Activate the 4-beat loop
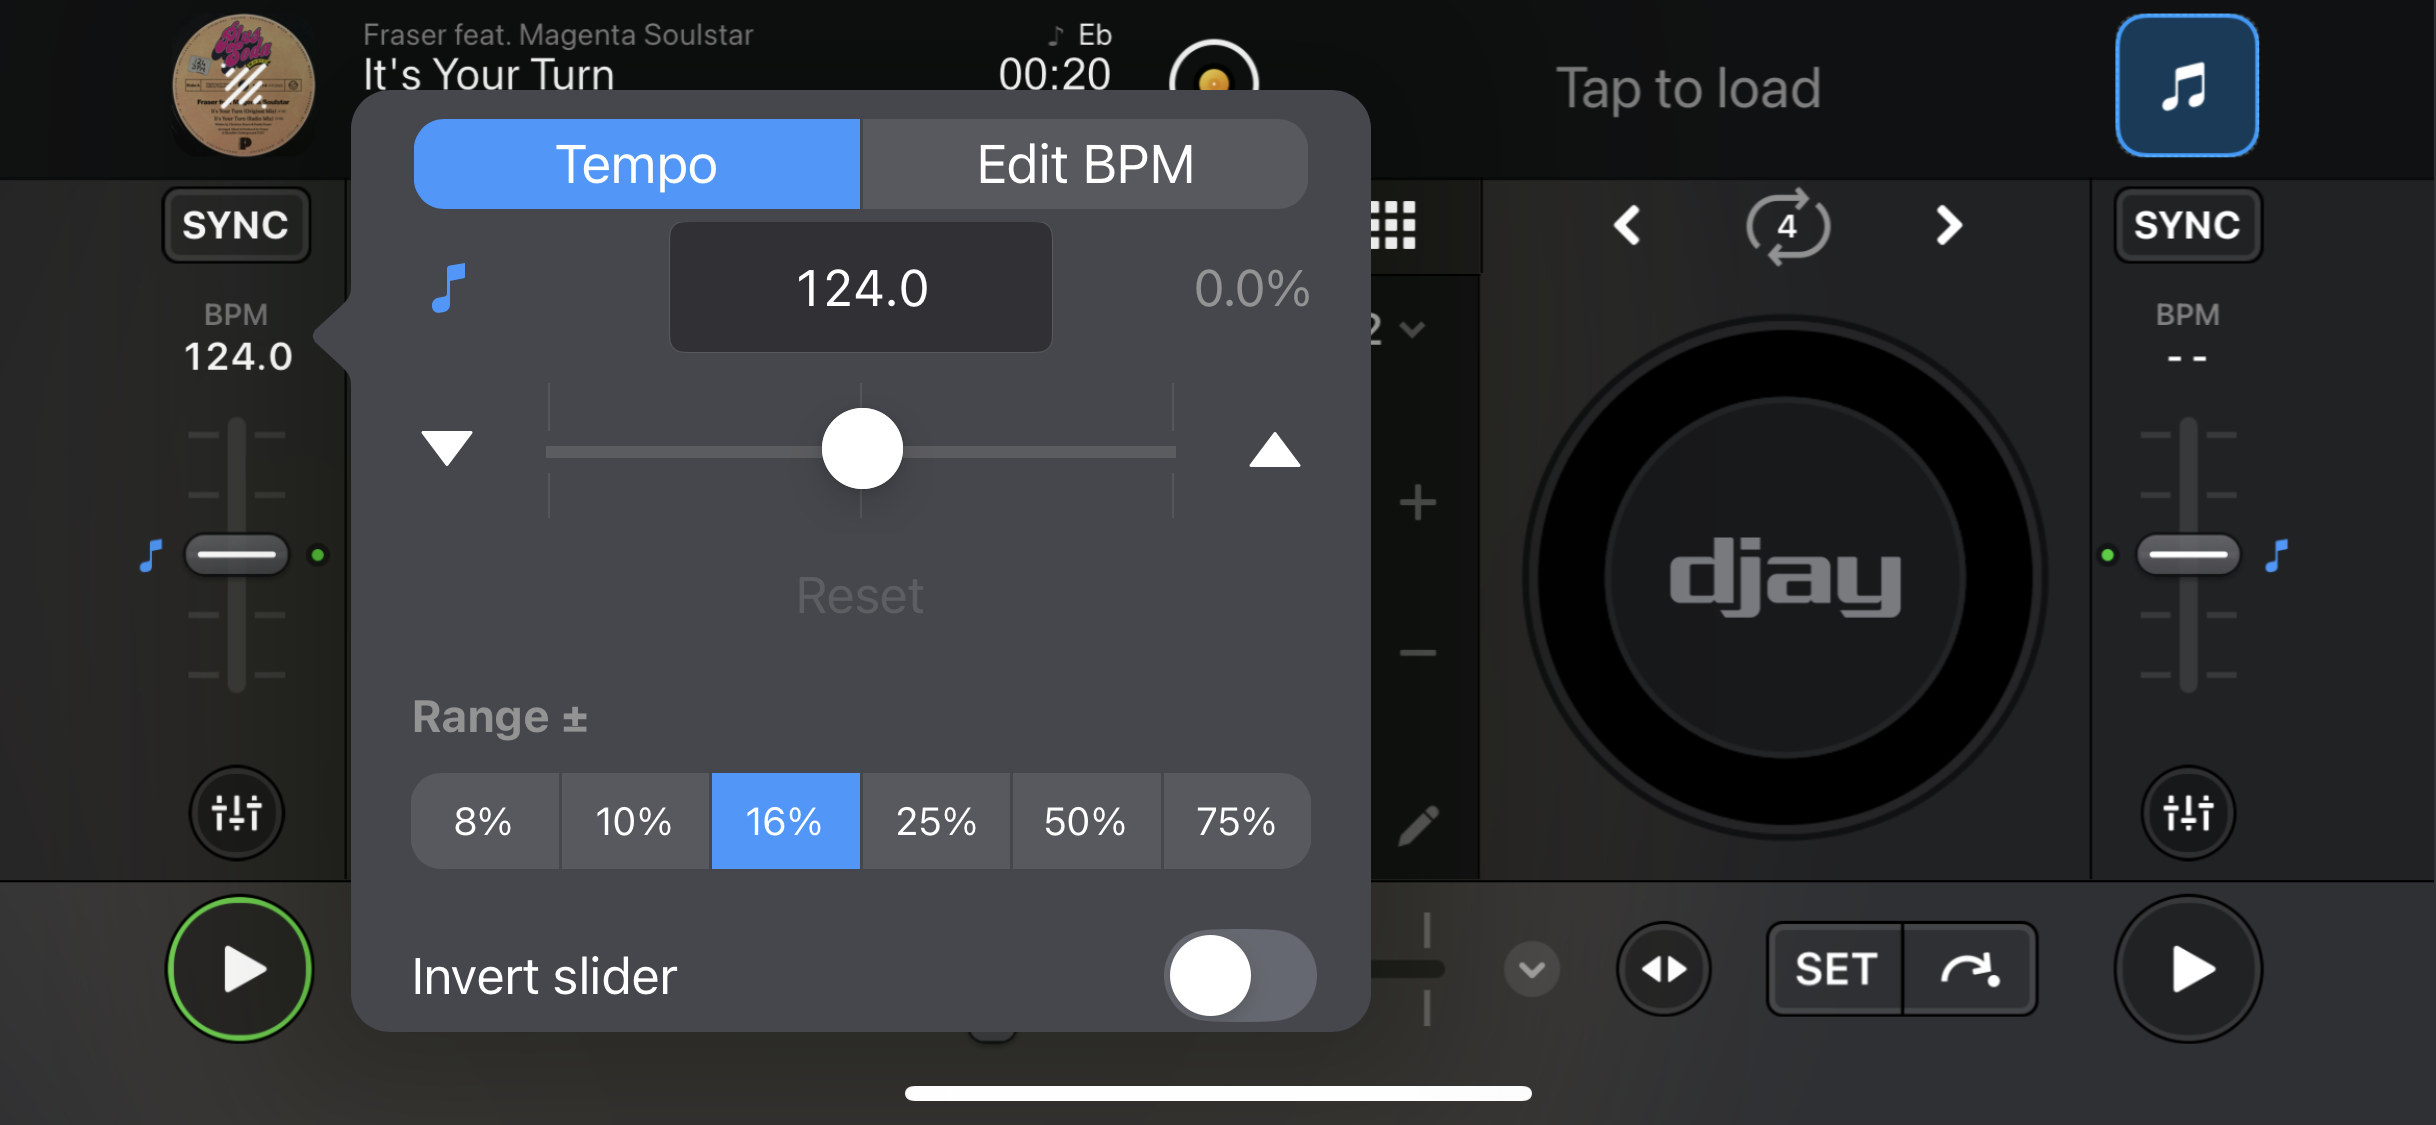Image resolution: width=2436 pixels, height=1125 pixels. coord(1789,227)
